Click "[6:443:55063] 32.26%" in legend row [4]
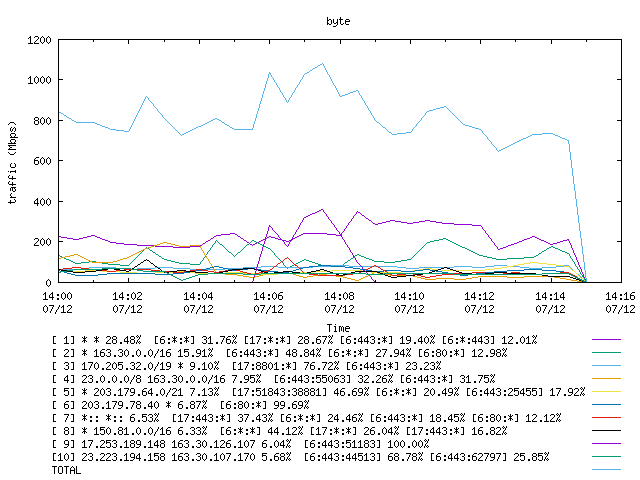 (x=333, y=379)
